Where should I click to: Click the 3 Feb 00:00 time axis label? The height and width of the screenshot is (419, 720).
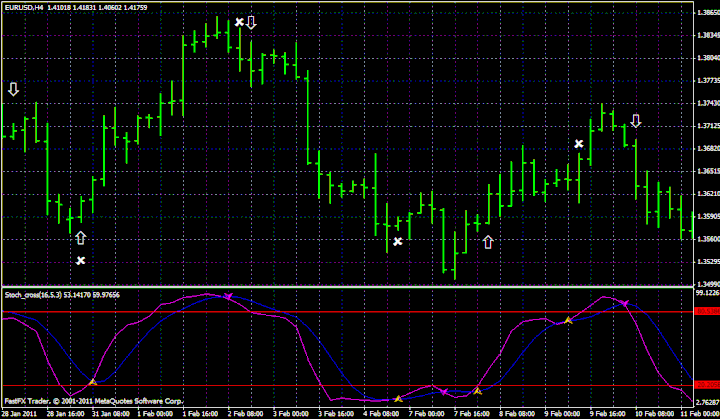click(x=291, y=413)
